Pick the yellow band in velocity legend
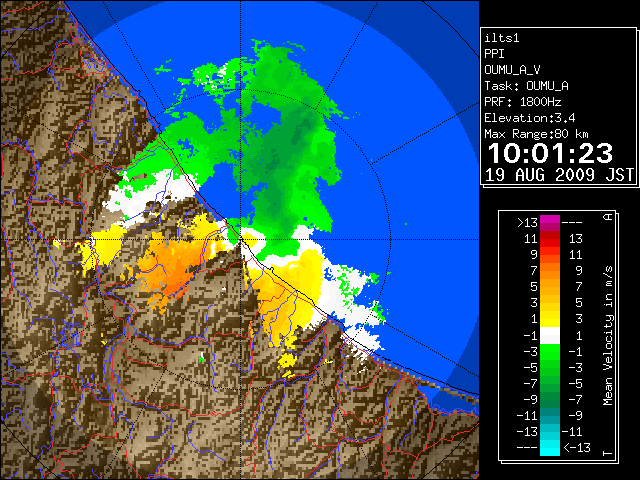640x480 pixels. click(550, 319)
